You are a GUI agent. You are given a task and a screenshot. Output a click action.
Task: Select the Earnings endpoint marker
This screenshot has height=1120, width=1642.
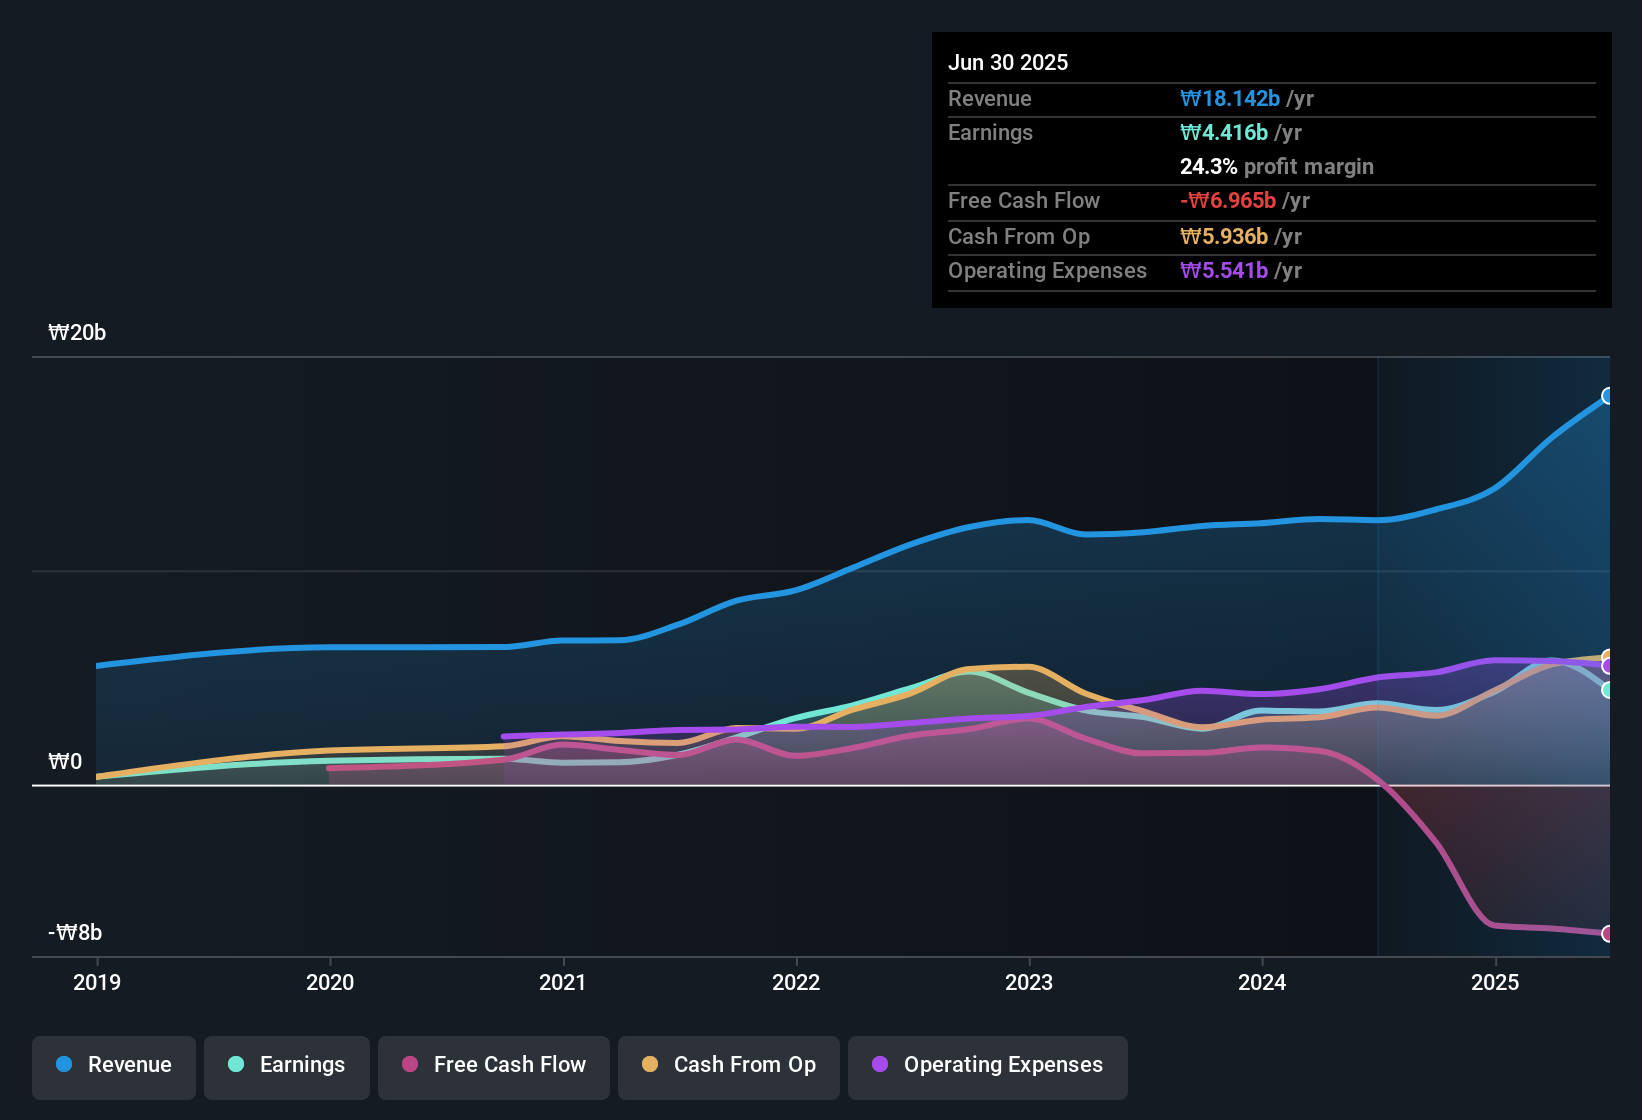click(x=1608, y=690)
